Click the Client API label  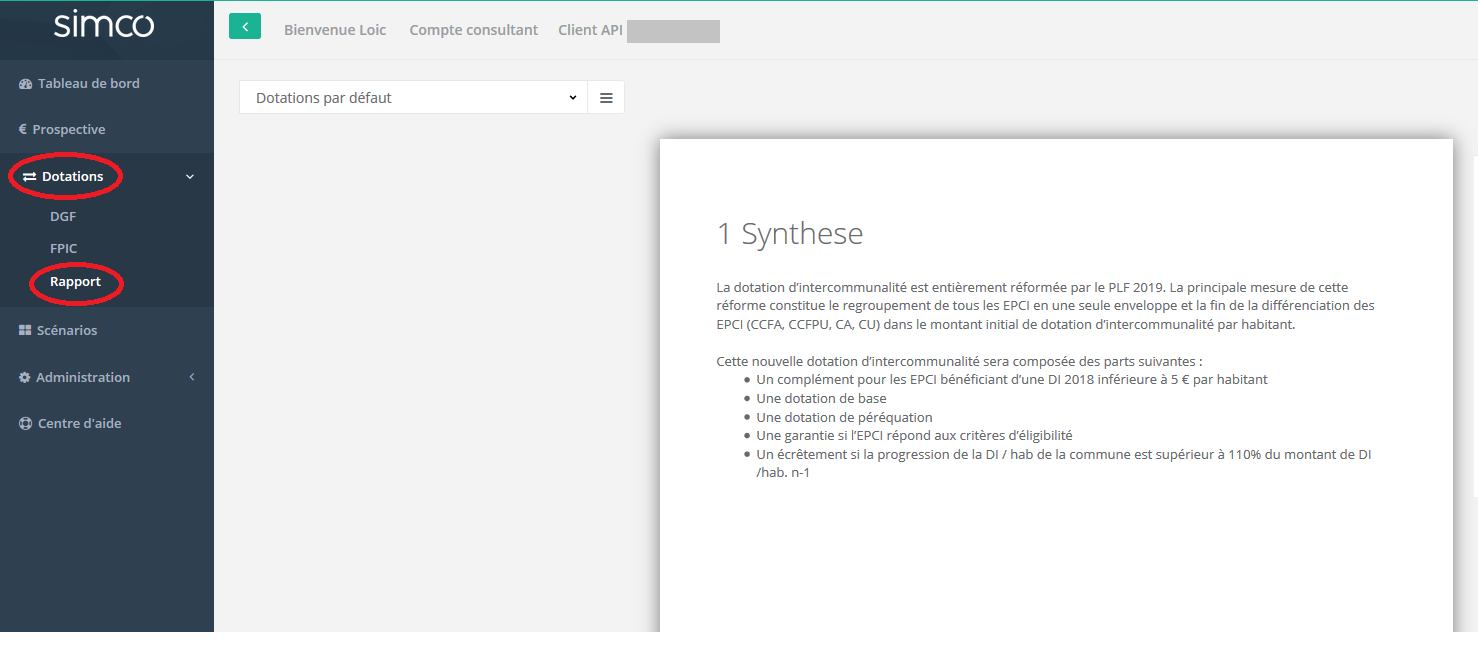click(x=590, y=30)
